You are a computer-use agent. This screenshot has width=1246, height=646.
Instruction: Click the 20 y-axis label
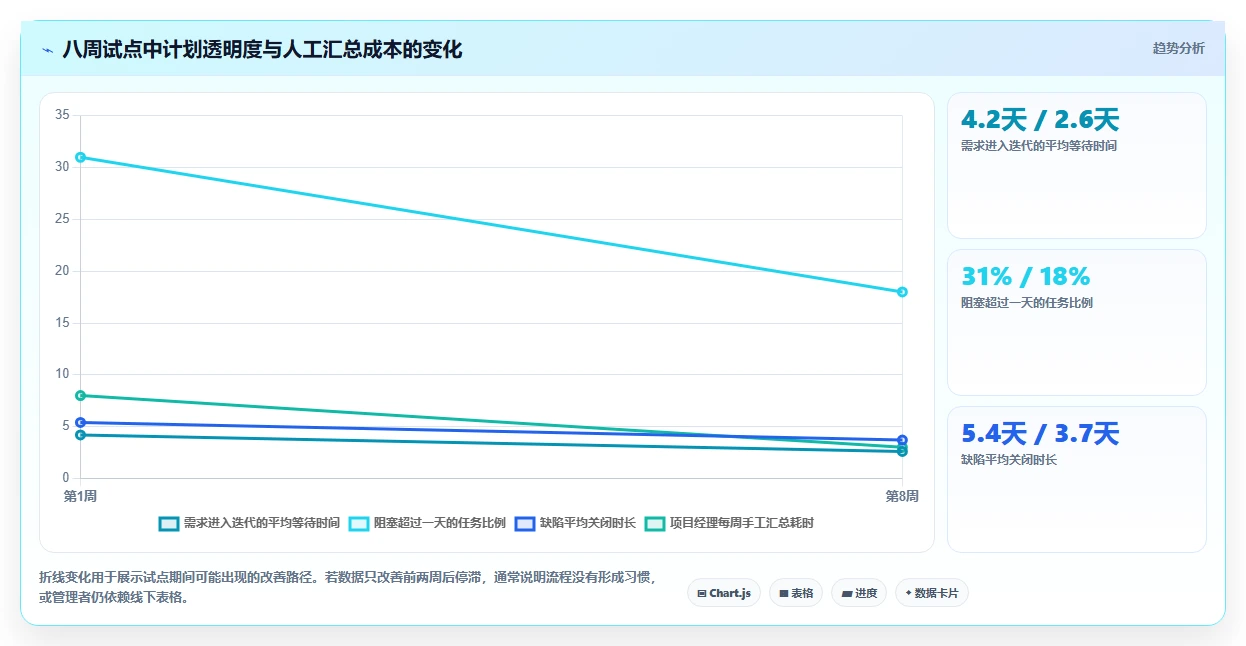(62, 271)
